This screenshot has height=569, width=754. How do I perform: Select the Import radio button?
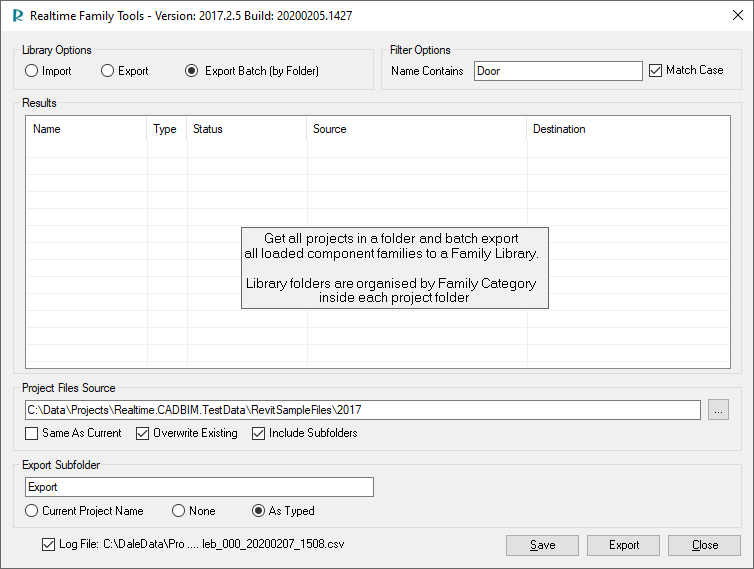coord(31,71)
